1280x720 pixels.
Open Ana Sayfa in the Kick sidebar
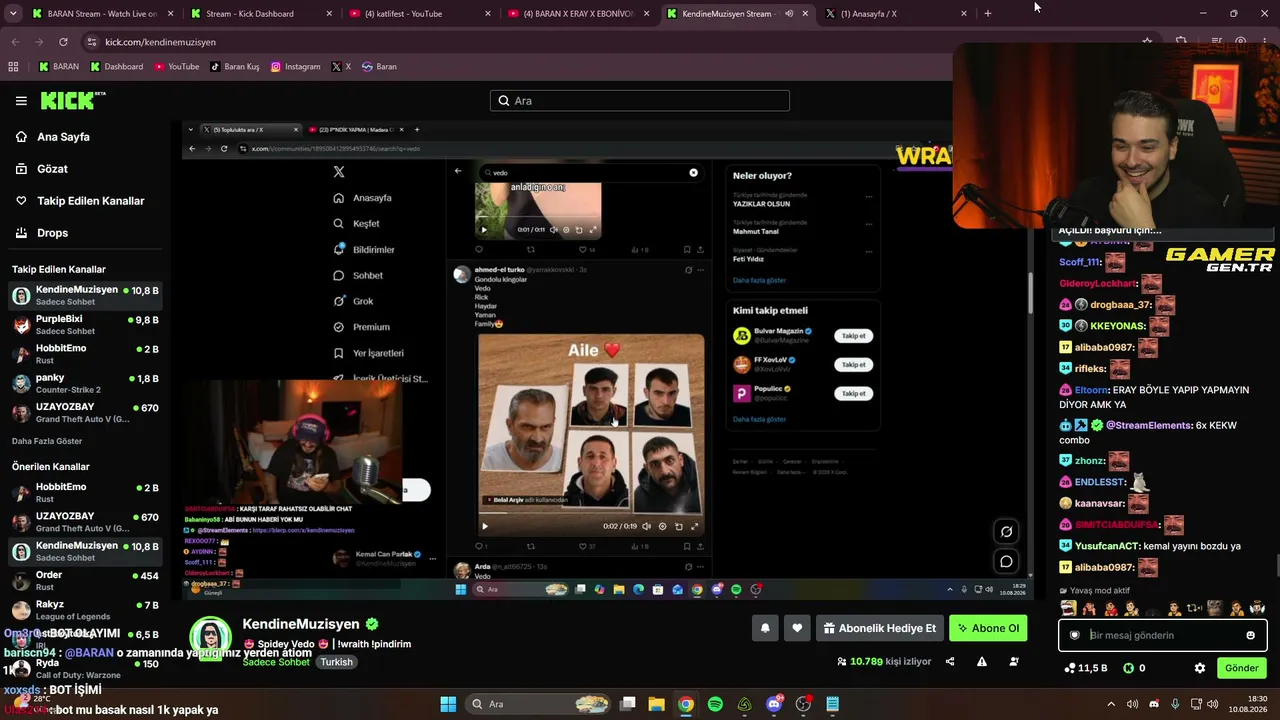[x=63, y=137]
